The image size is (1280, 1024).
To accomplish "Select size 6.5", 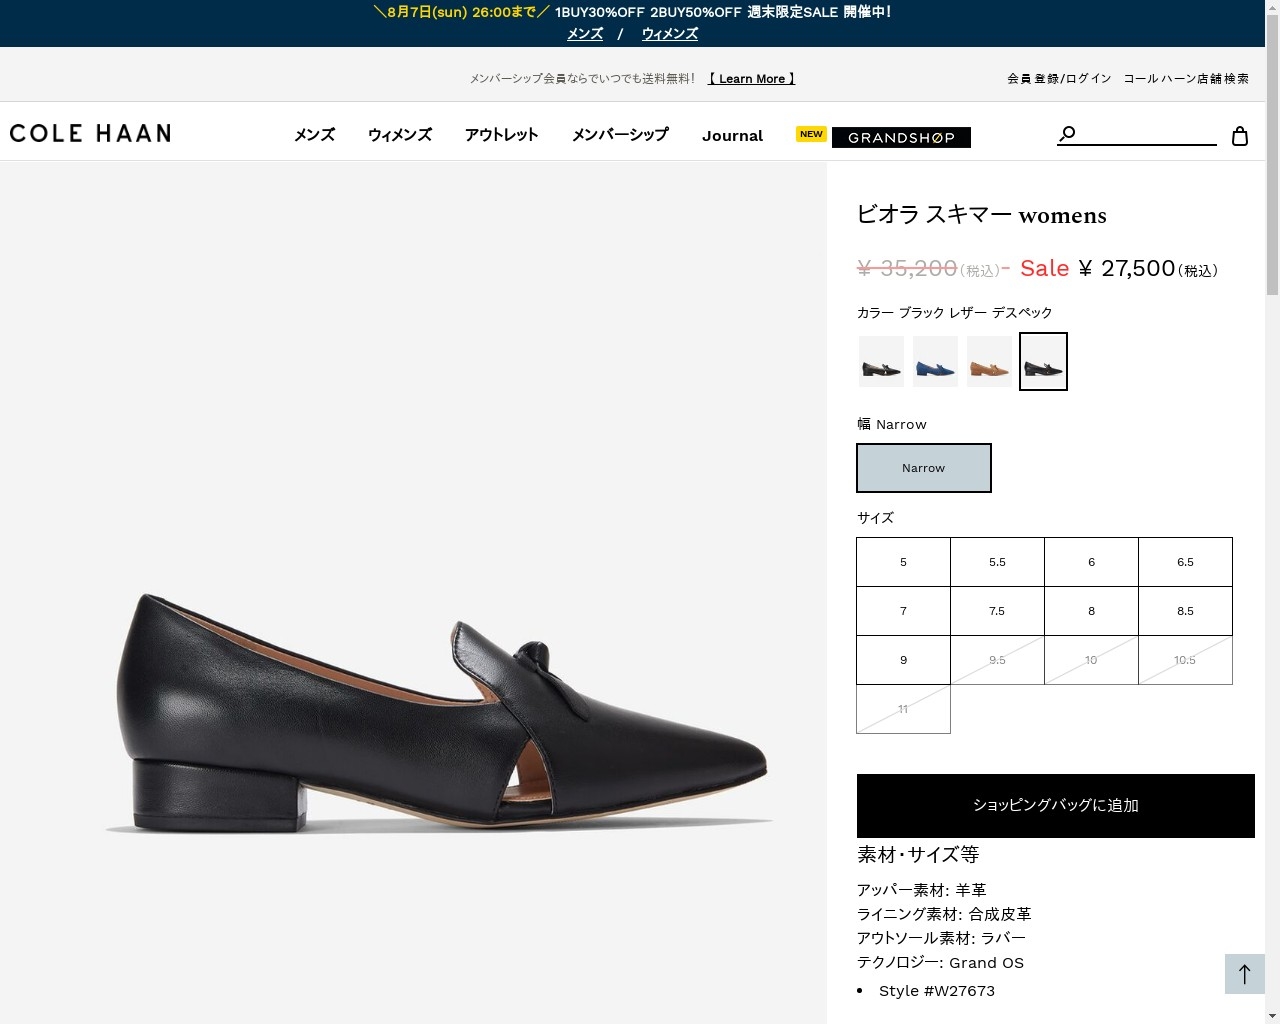I will point(1185,562).
